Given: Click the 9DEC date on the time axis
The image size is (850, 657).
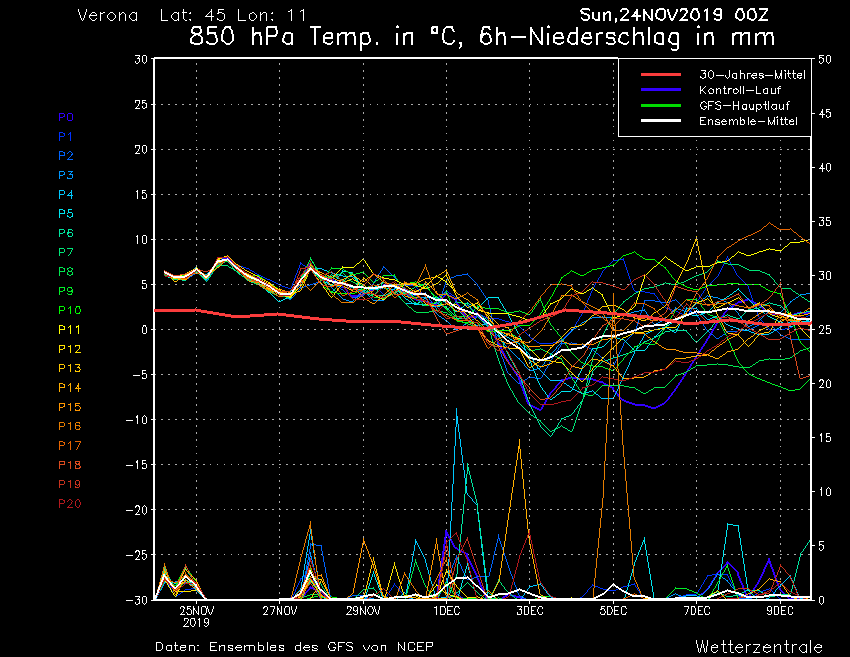Looking at the screenshot, I should 780,610.
